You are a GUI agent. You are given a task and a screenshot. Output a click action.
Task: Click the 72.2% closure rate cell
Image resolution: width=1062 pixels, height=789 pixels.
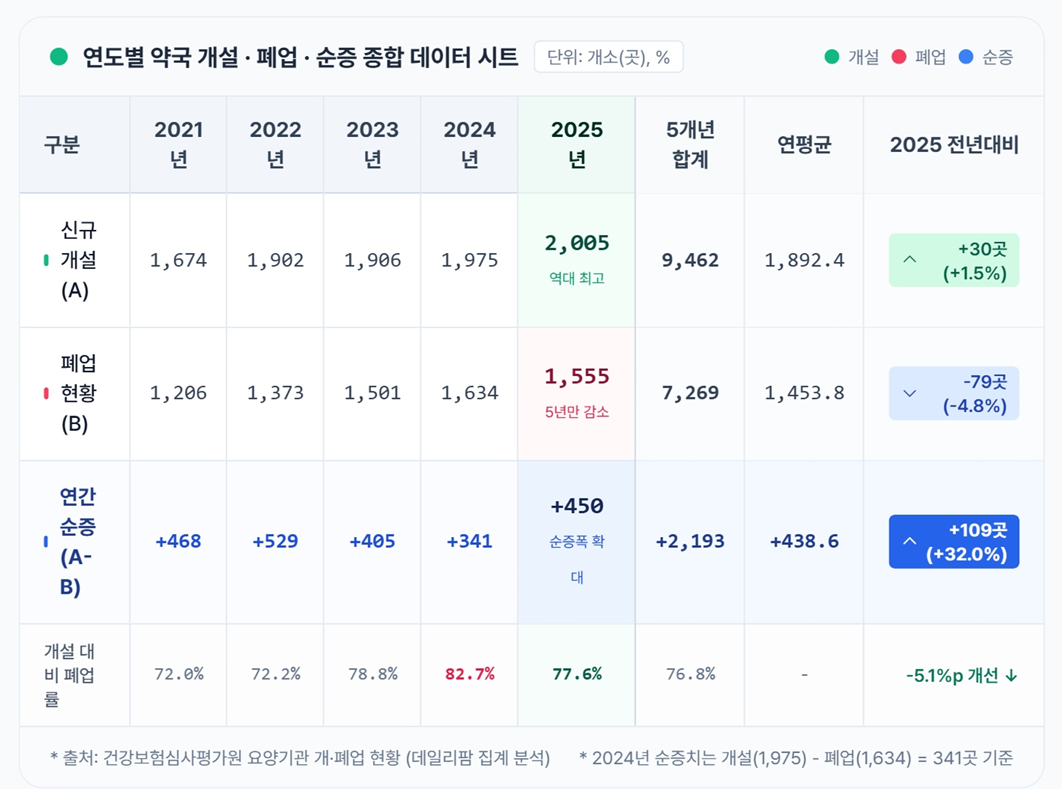click(275, 674)
